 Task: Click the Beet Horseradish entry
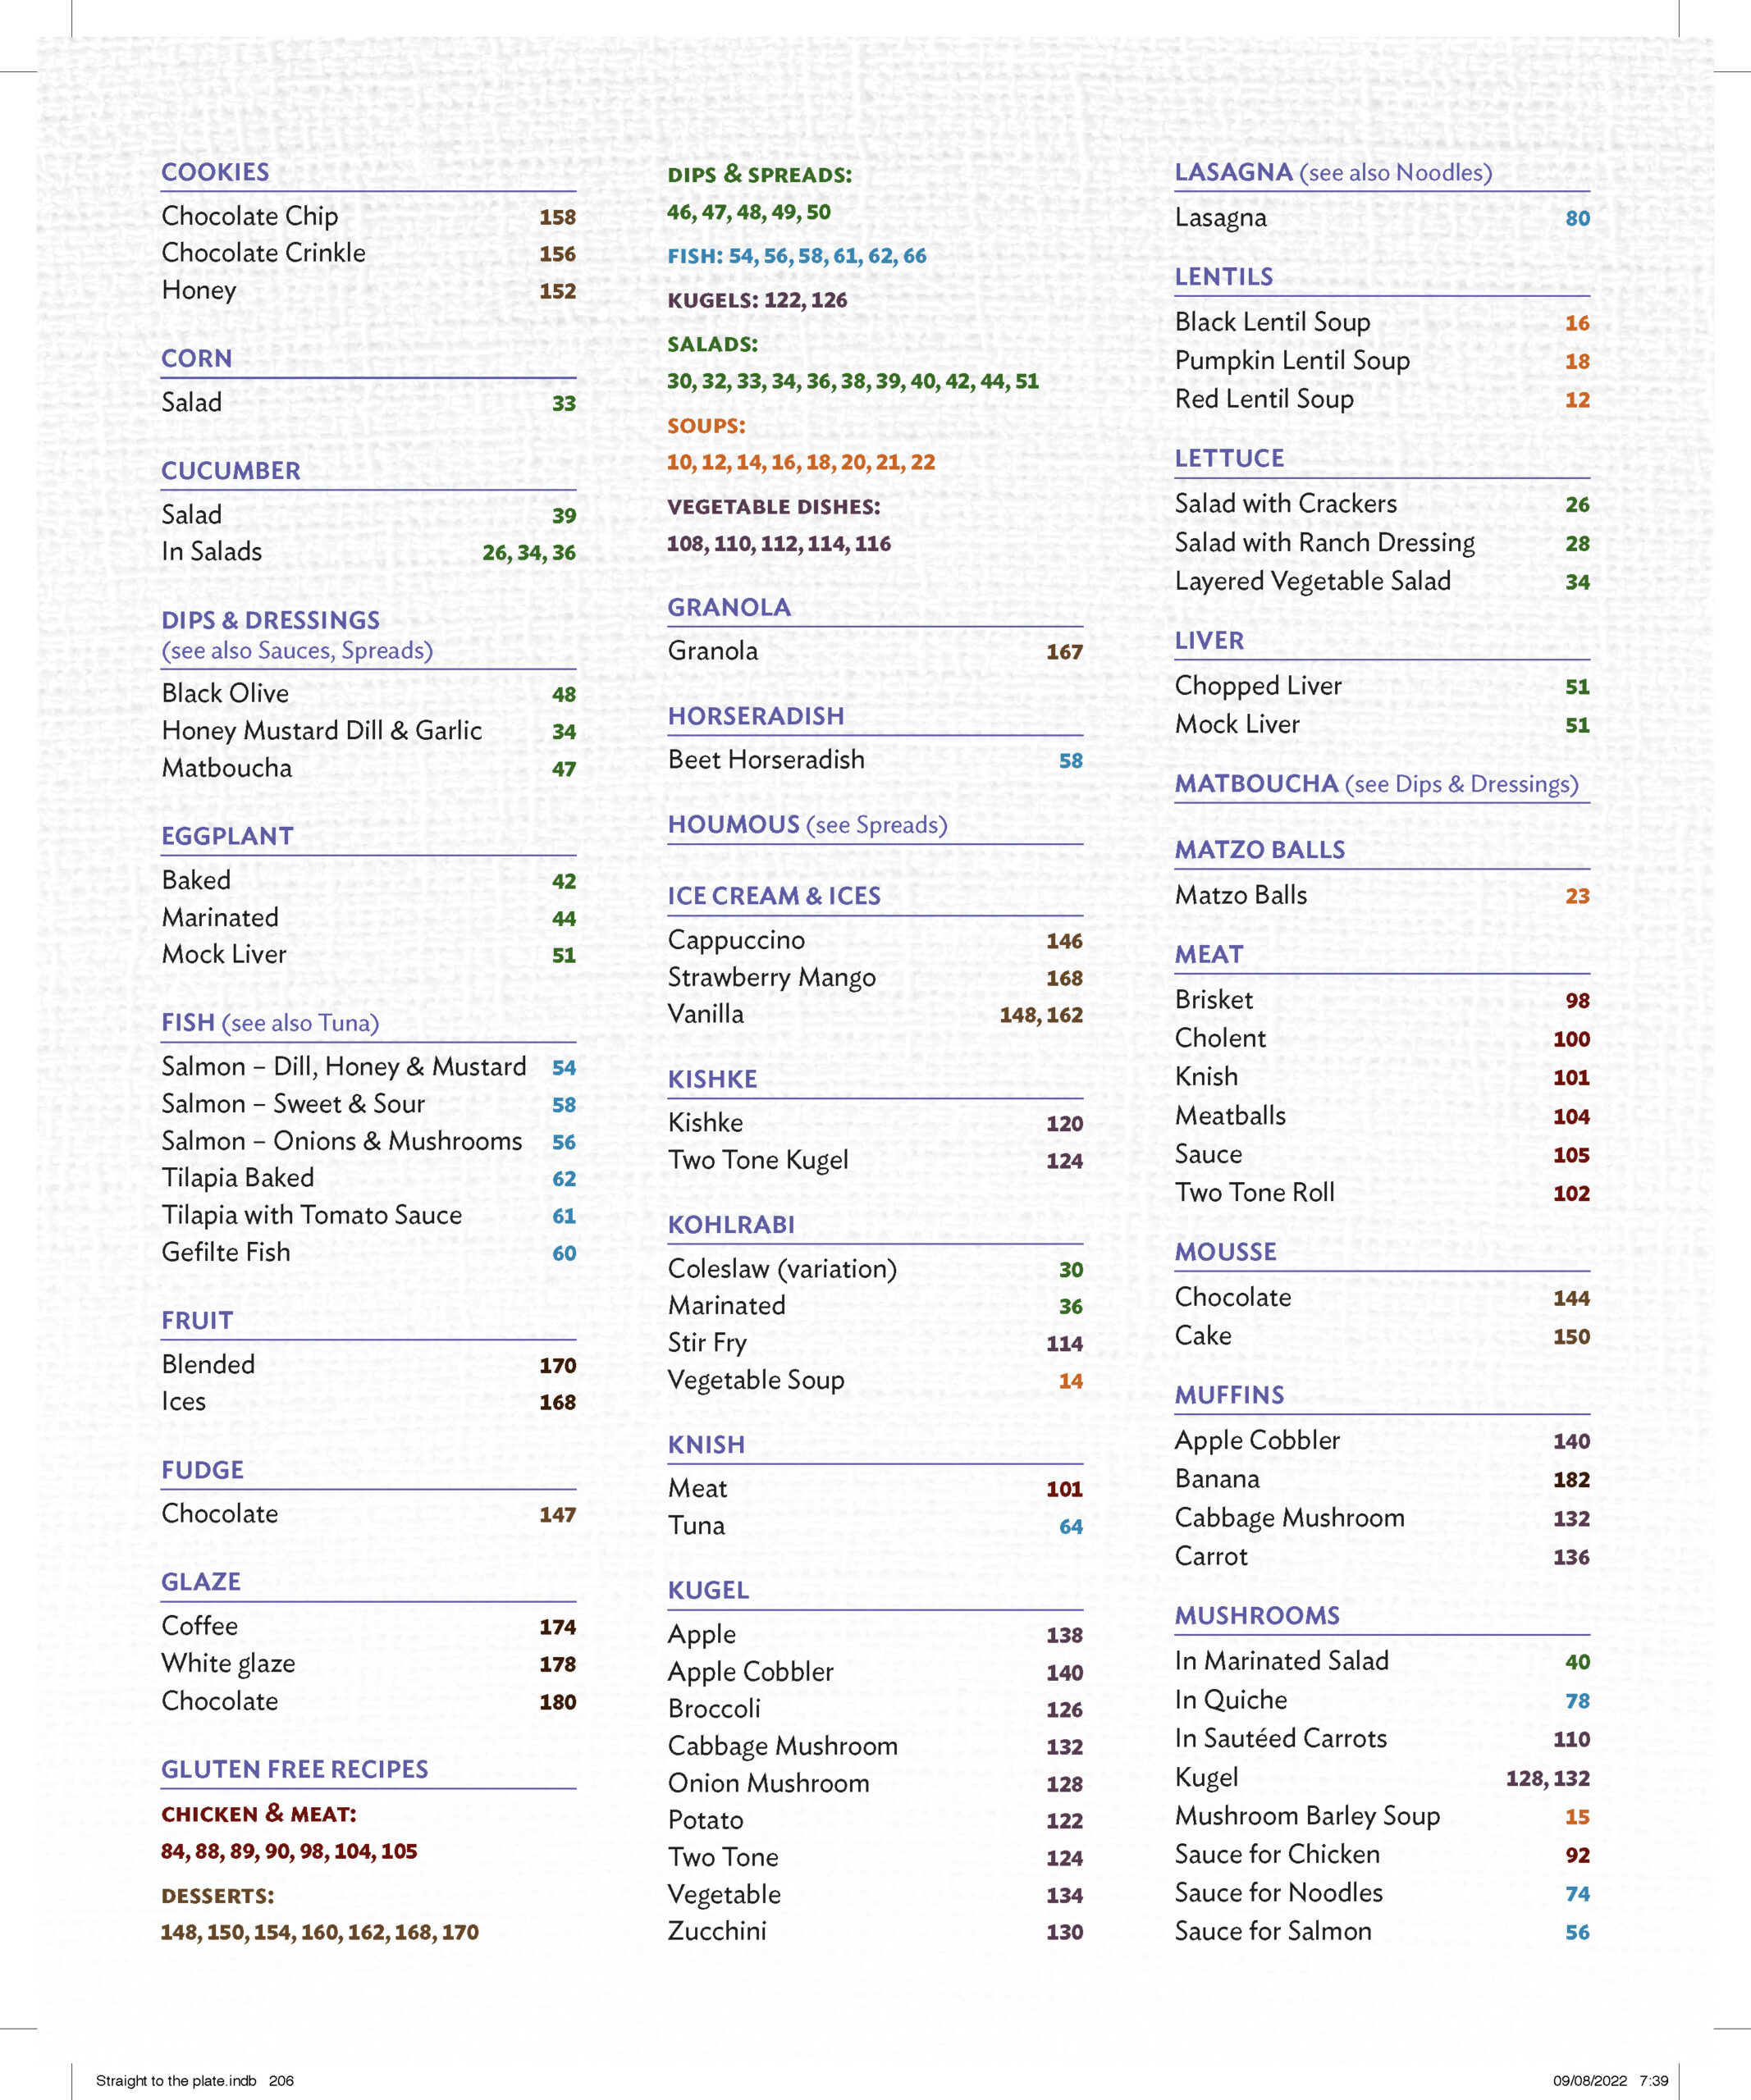(766, 759)
